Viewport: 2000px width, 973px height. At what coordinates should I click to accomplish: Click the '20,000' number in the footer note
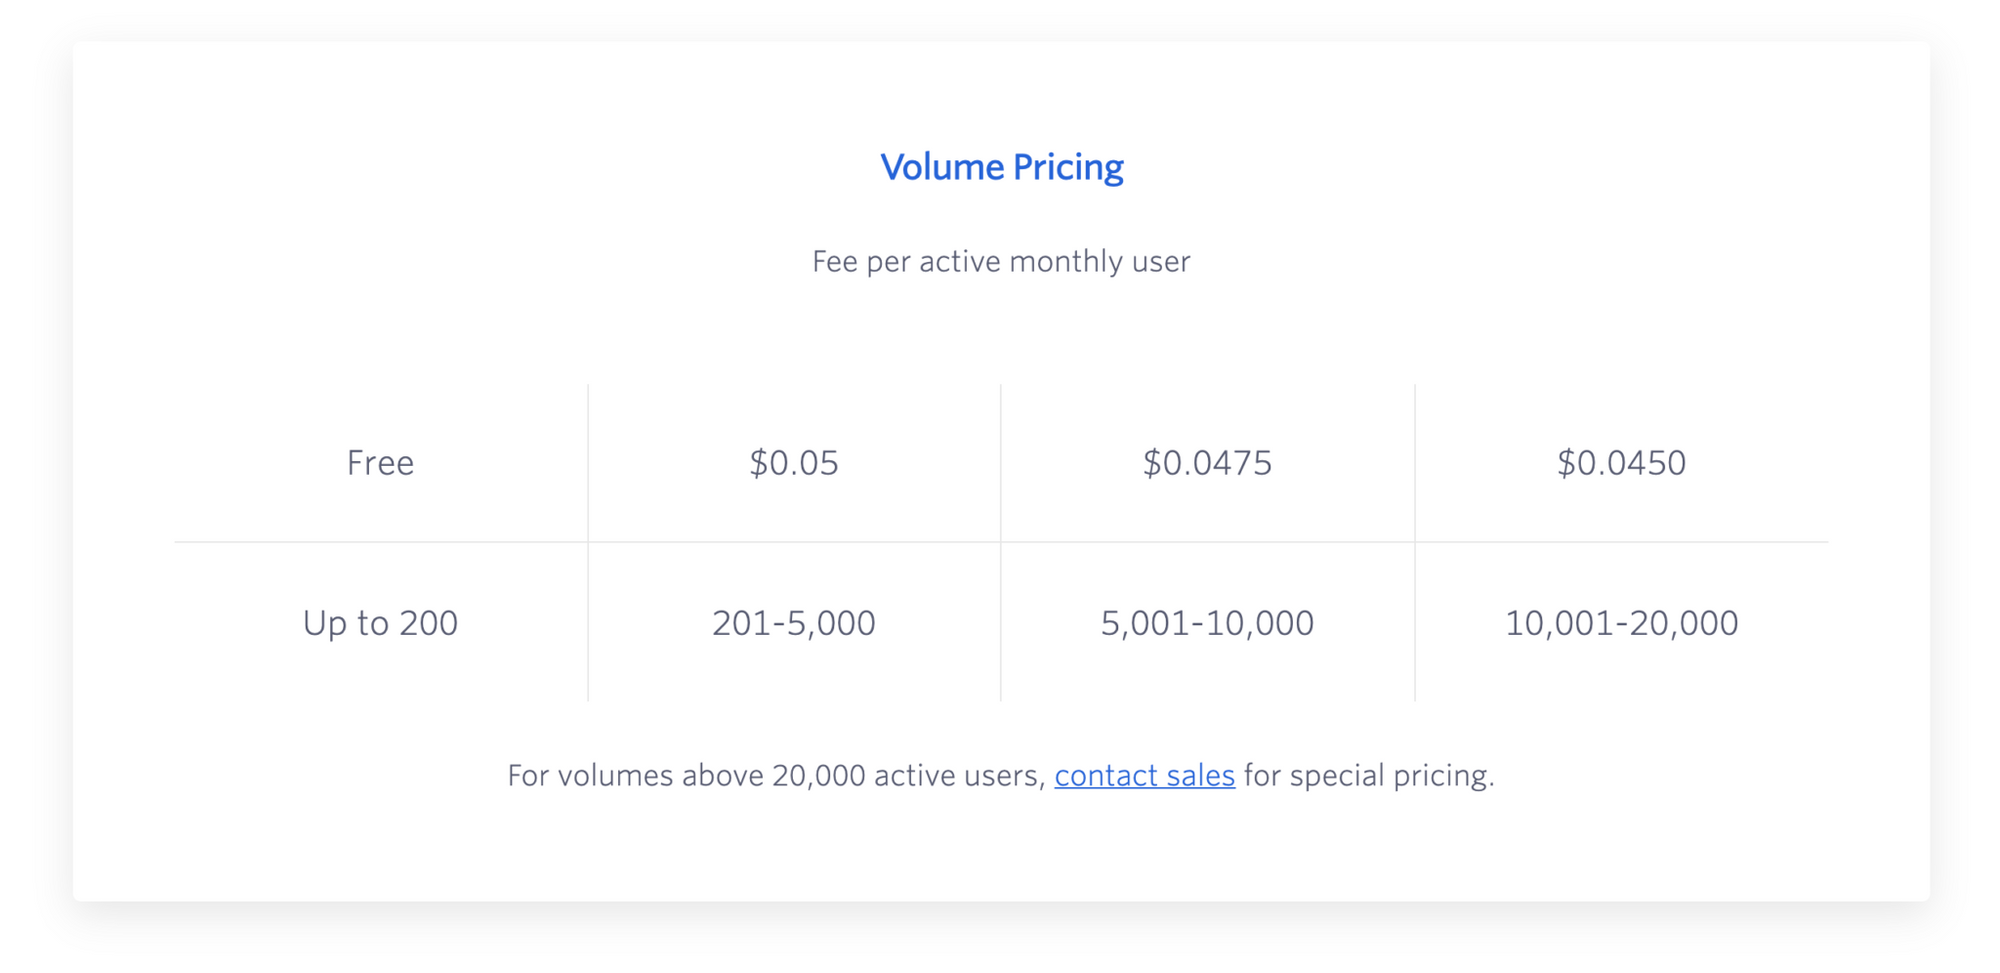[819, 775]
